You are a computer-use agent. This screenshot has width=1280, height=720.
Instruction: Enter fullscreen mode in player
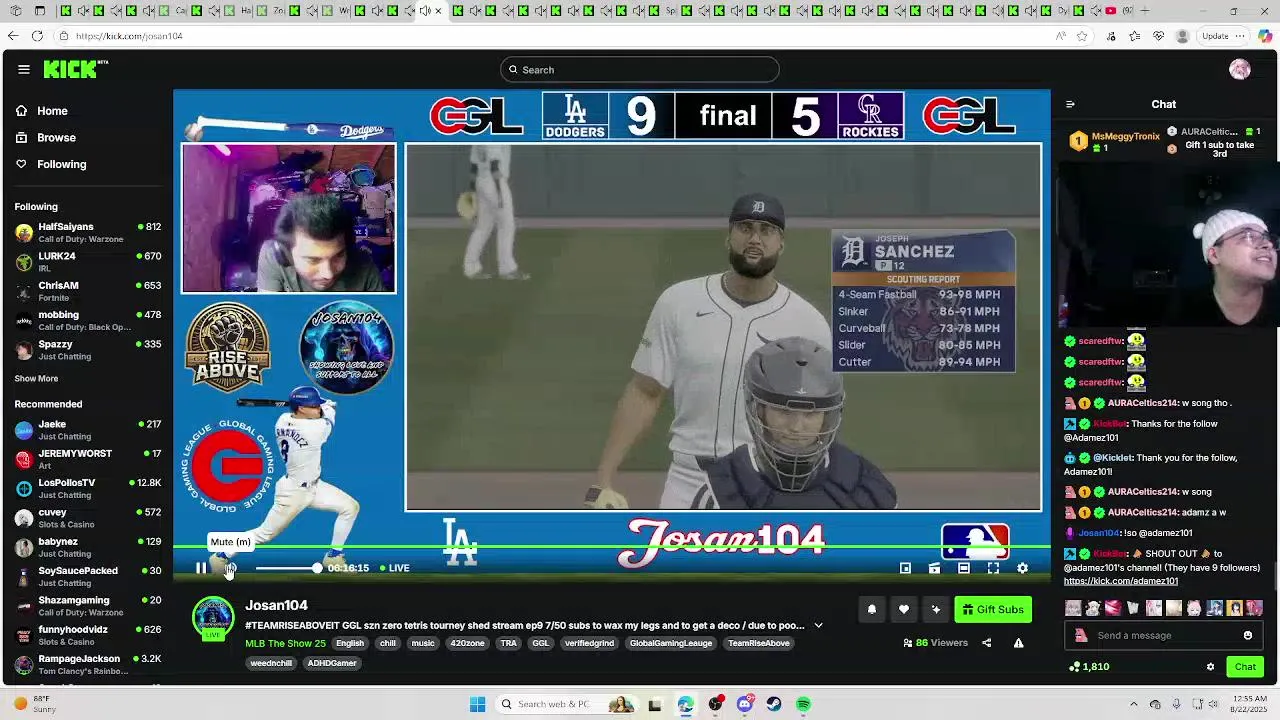point(993,568)
